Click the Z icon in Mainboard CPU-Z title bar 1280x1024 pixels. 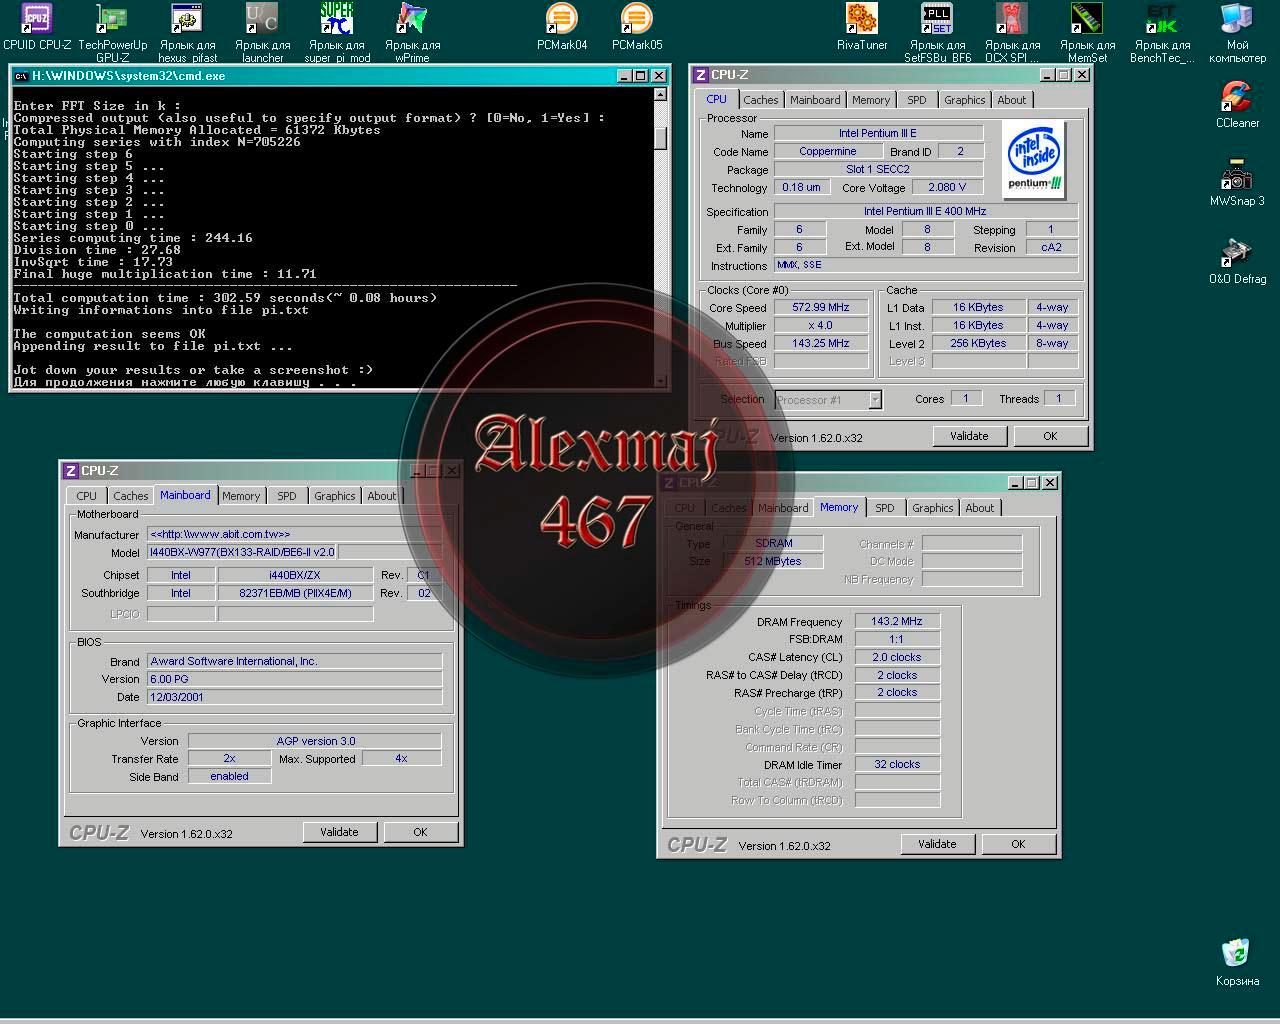click(71, 471)
